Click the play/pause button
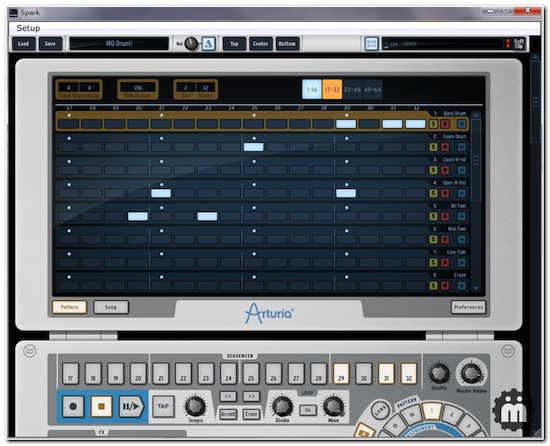 pos(131,406)
